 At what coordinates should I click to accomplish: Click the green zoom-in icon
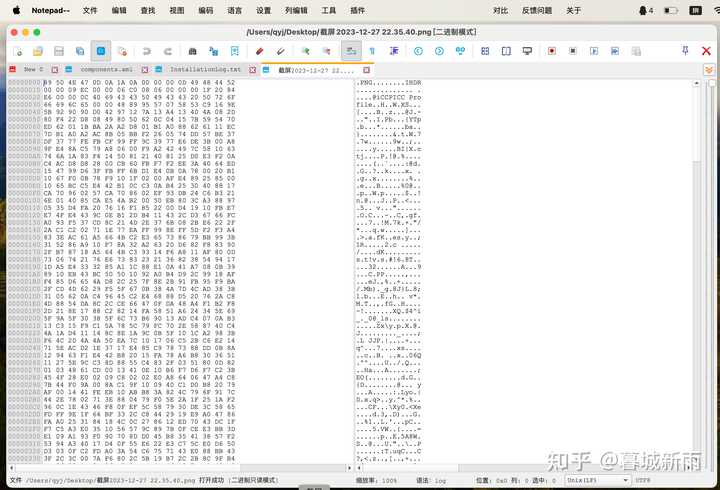(x=305, y=51)
